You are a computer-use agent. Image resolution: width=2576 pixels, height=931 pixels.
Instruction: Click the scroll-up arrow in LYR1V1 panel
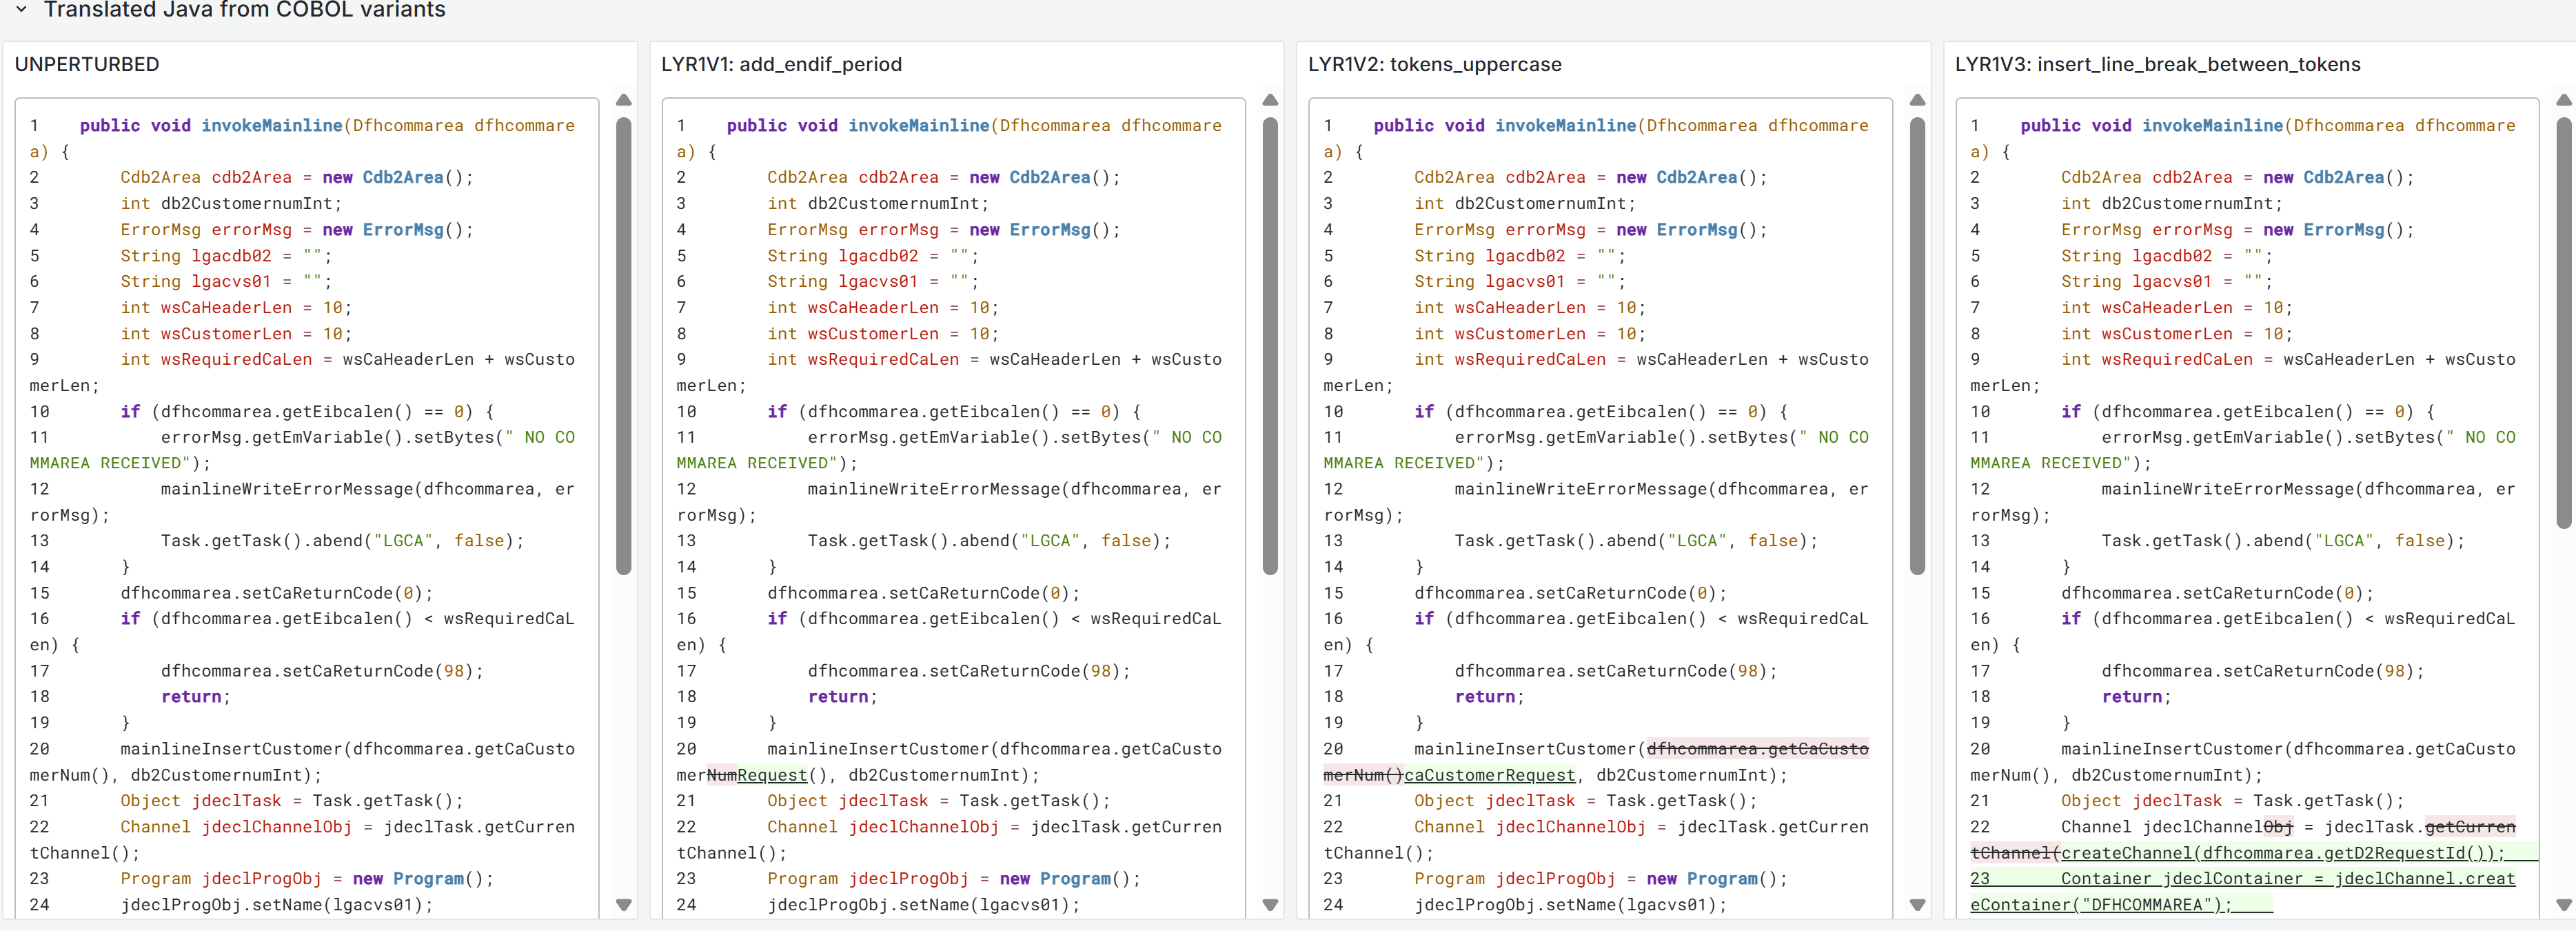click(1270, 100)
